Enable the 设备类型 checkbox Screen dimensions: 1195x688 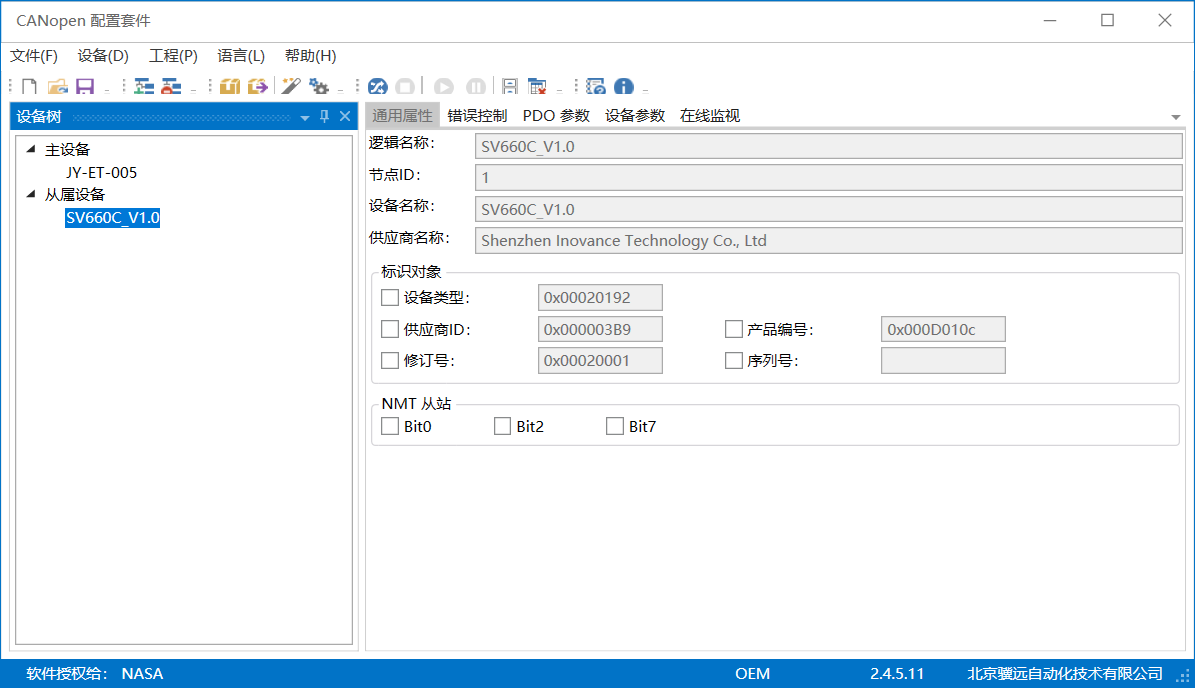(x=389, y=297)
